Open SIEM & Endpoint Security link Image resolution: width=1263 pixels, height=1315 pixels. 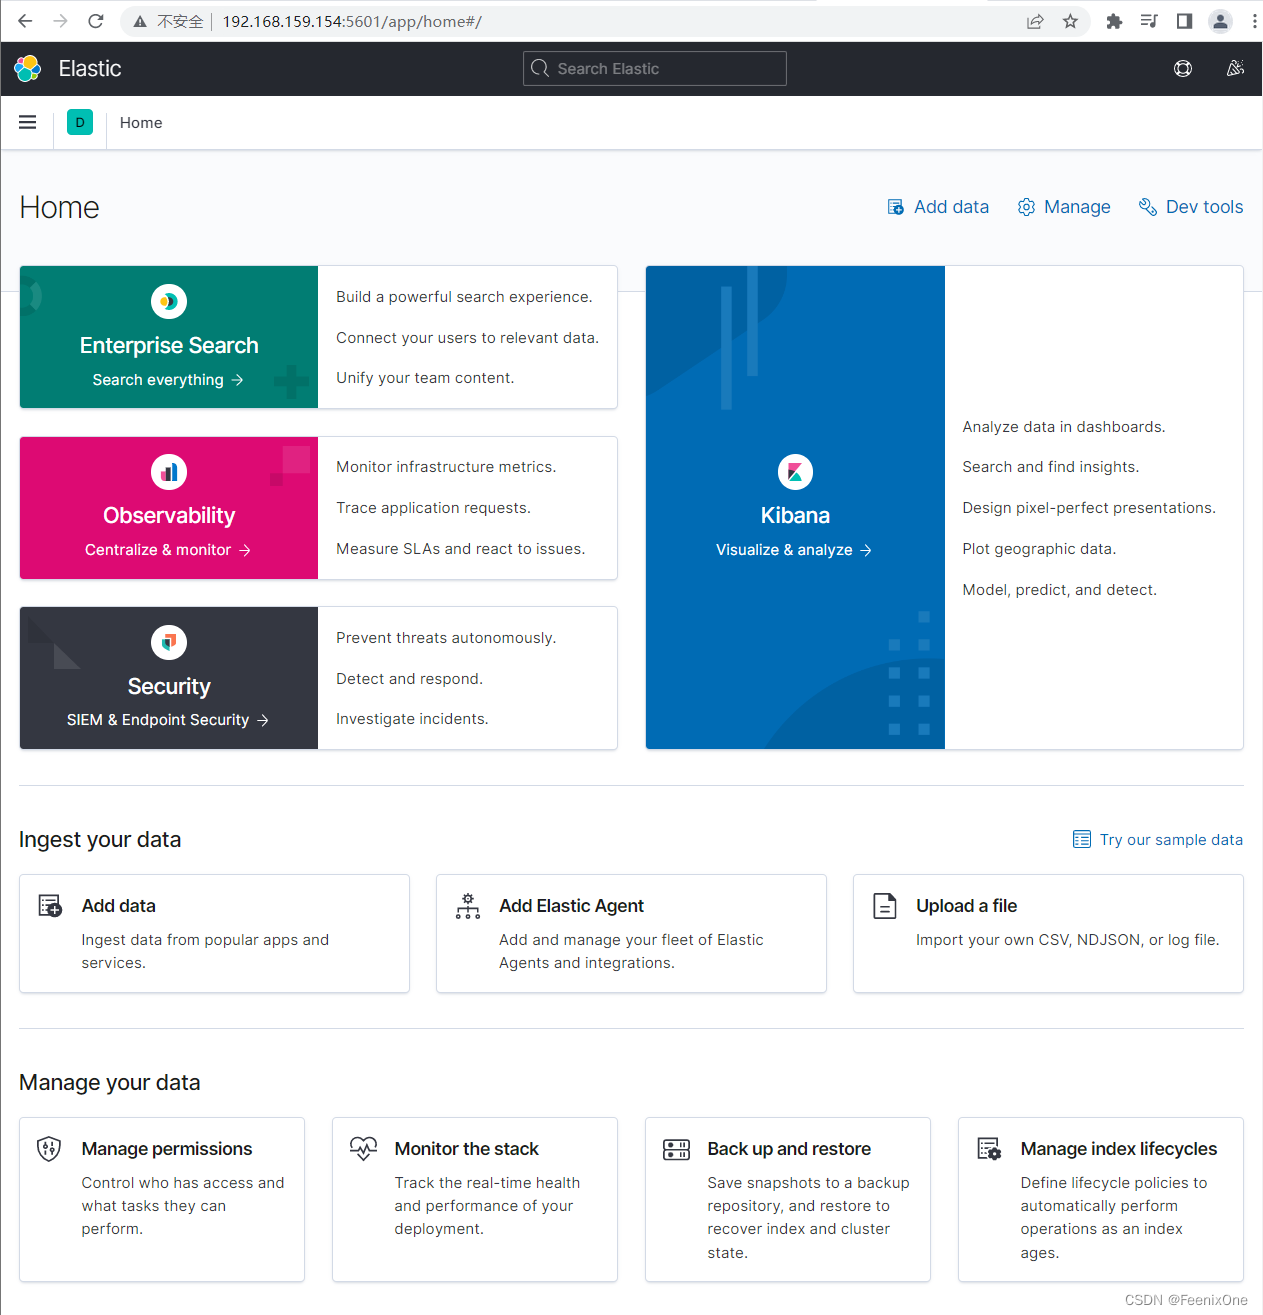[x=168, y=720]
